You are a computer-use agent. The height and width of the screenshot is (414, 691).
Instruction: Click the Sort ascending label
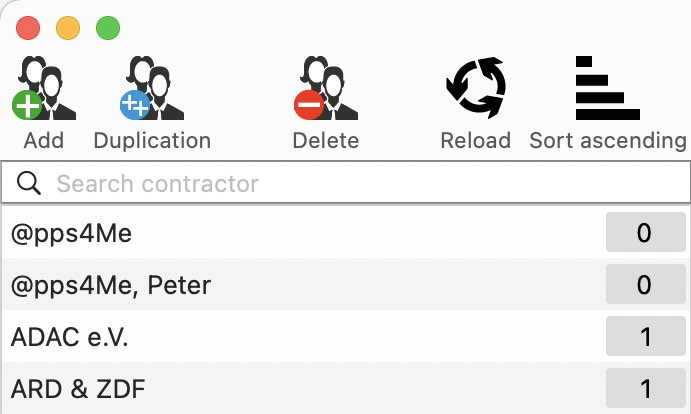pos(608,141)
